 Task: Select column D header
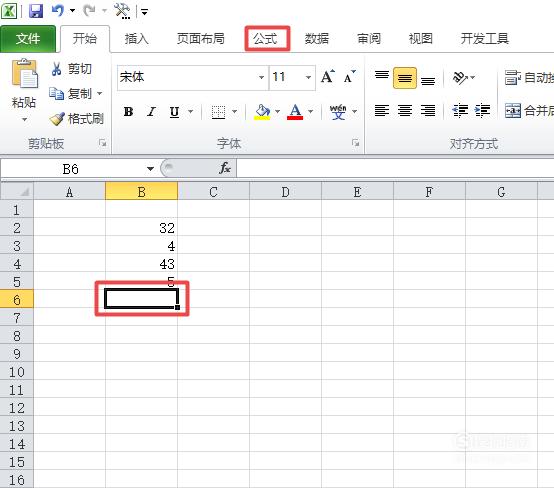click(285, 192)
